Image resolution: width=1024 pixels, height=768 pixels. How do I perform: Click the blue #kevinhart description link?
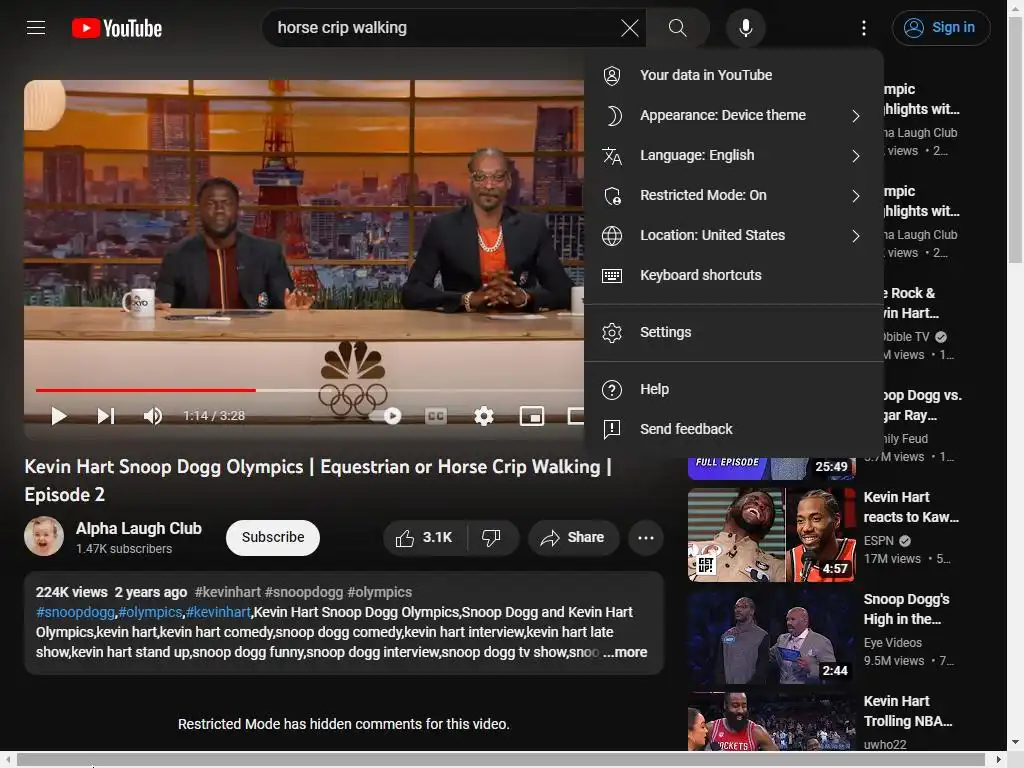(218, 612)
